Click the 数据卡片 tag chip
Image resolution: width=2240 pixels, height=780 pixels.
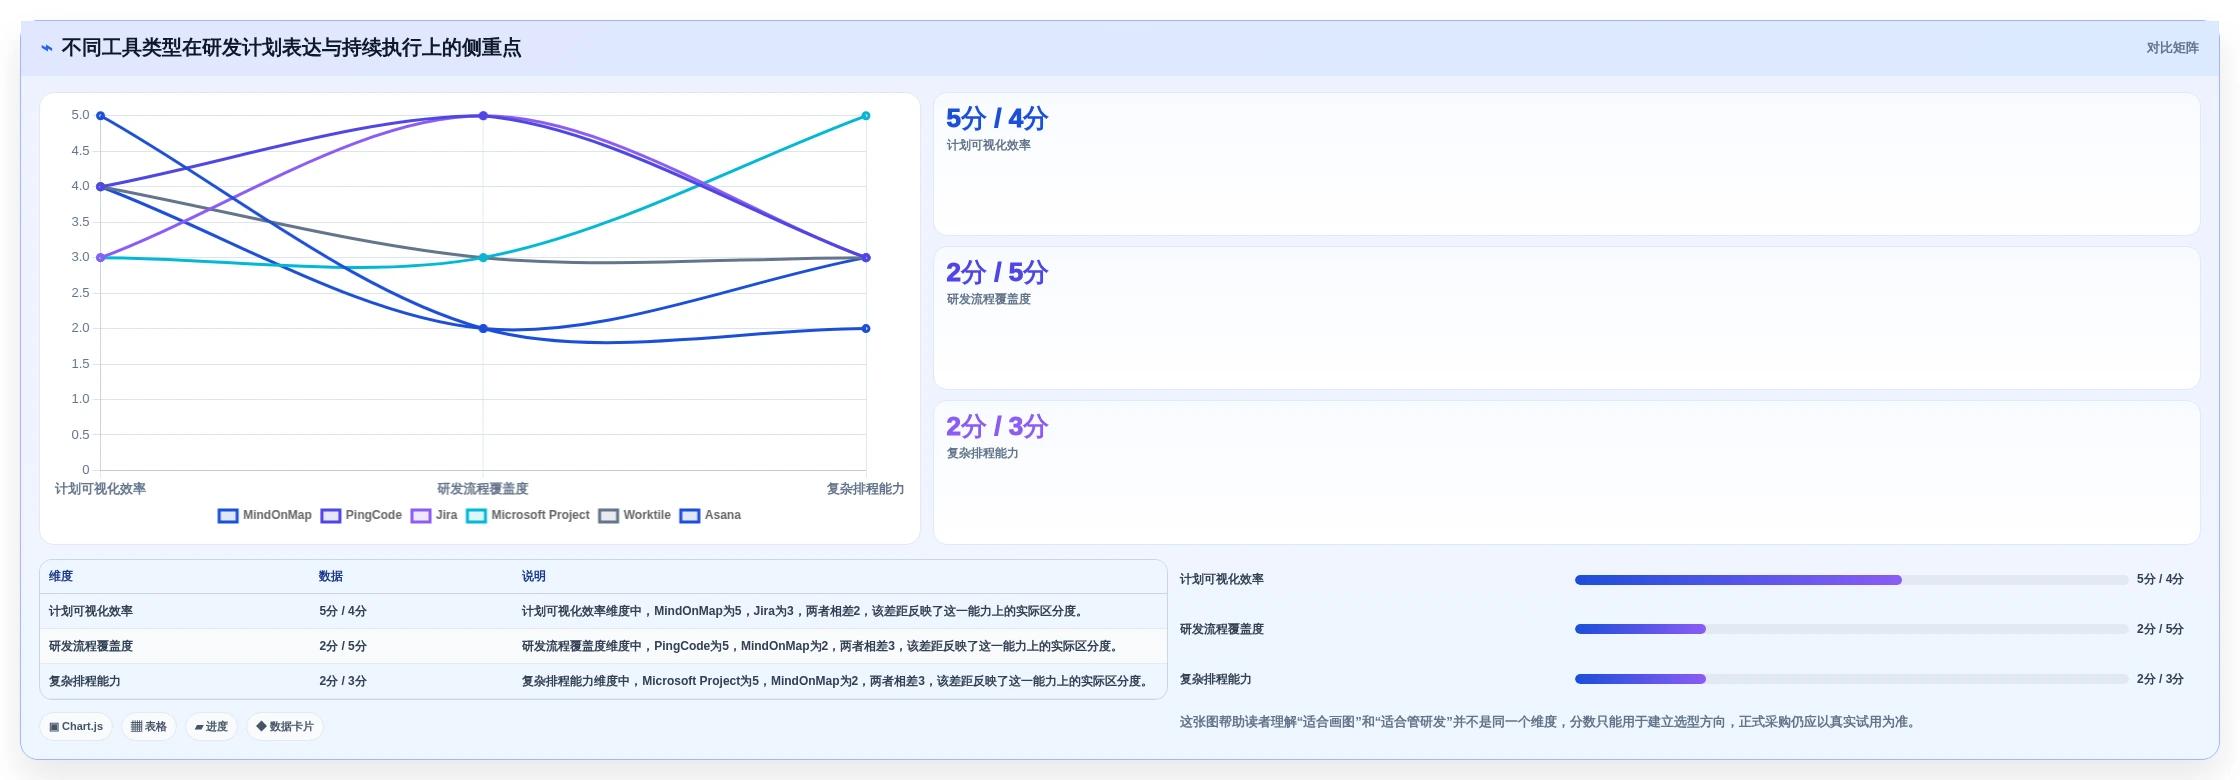click(285, 727)
